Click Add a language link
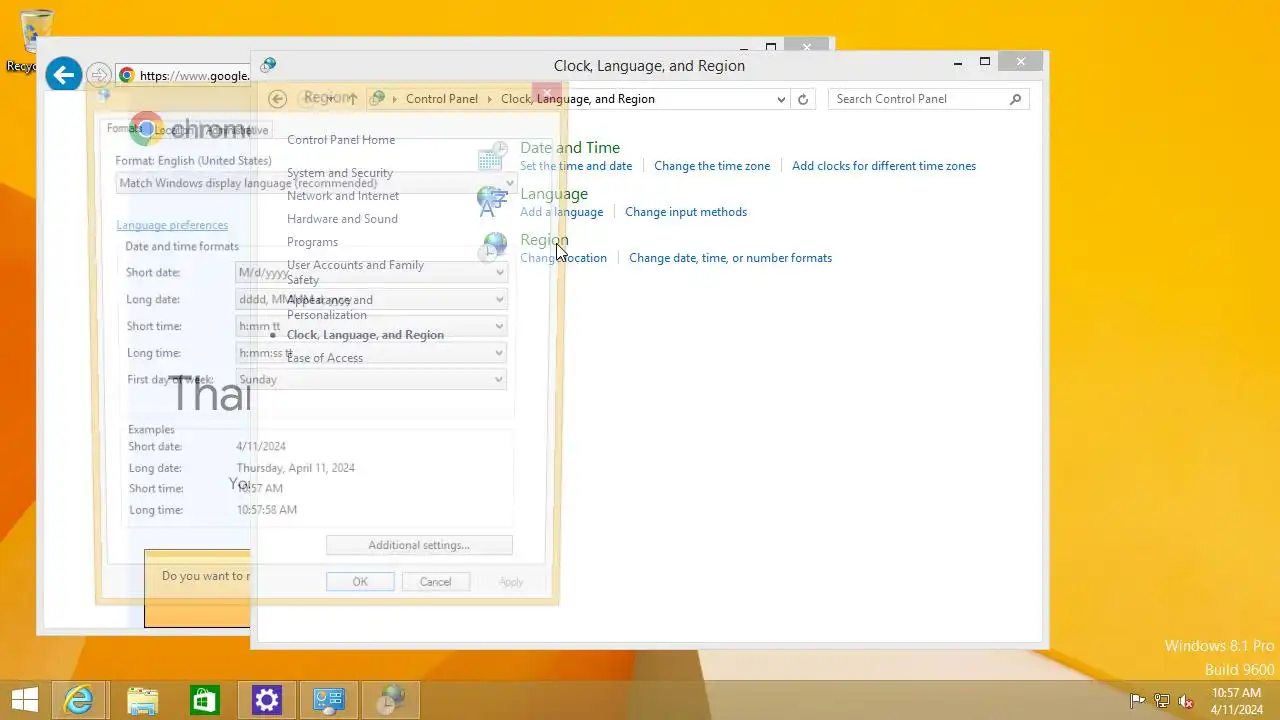The width and height of the screenshot is (1280, 720). [562, 212]
